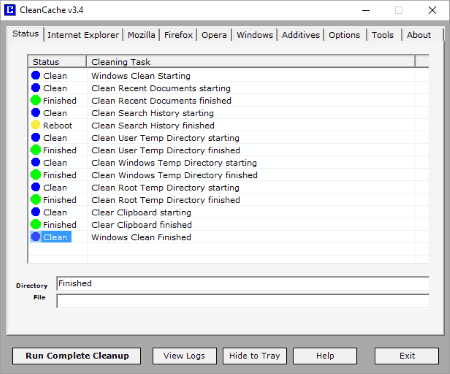This screenshot has width=450, height=374.
Task: Click blue dot beside Clean Windows Temp Directory starting
Action: tap(36, 162)
